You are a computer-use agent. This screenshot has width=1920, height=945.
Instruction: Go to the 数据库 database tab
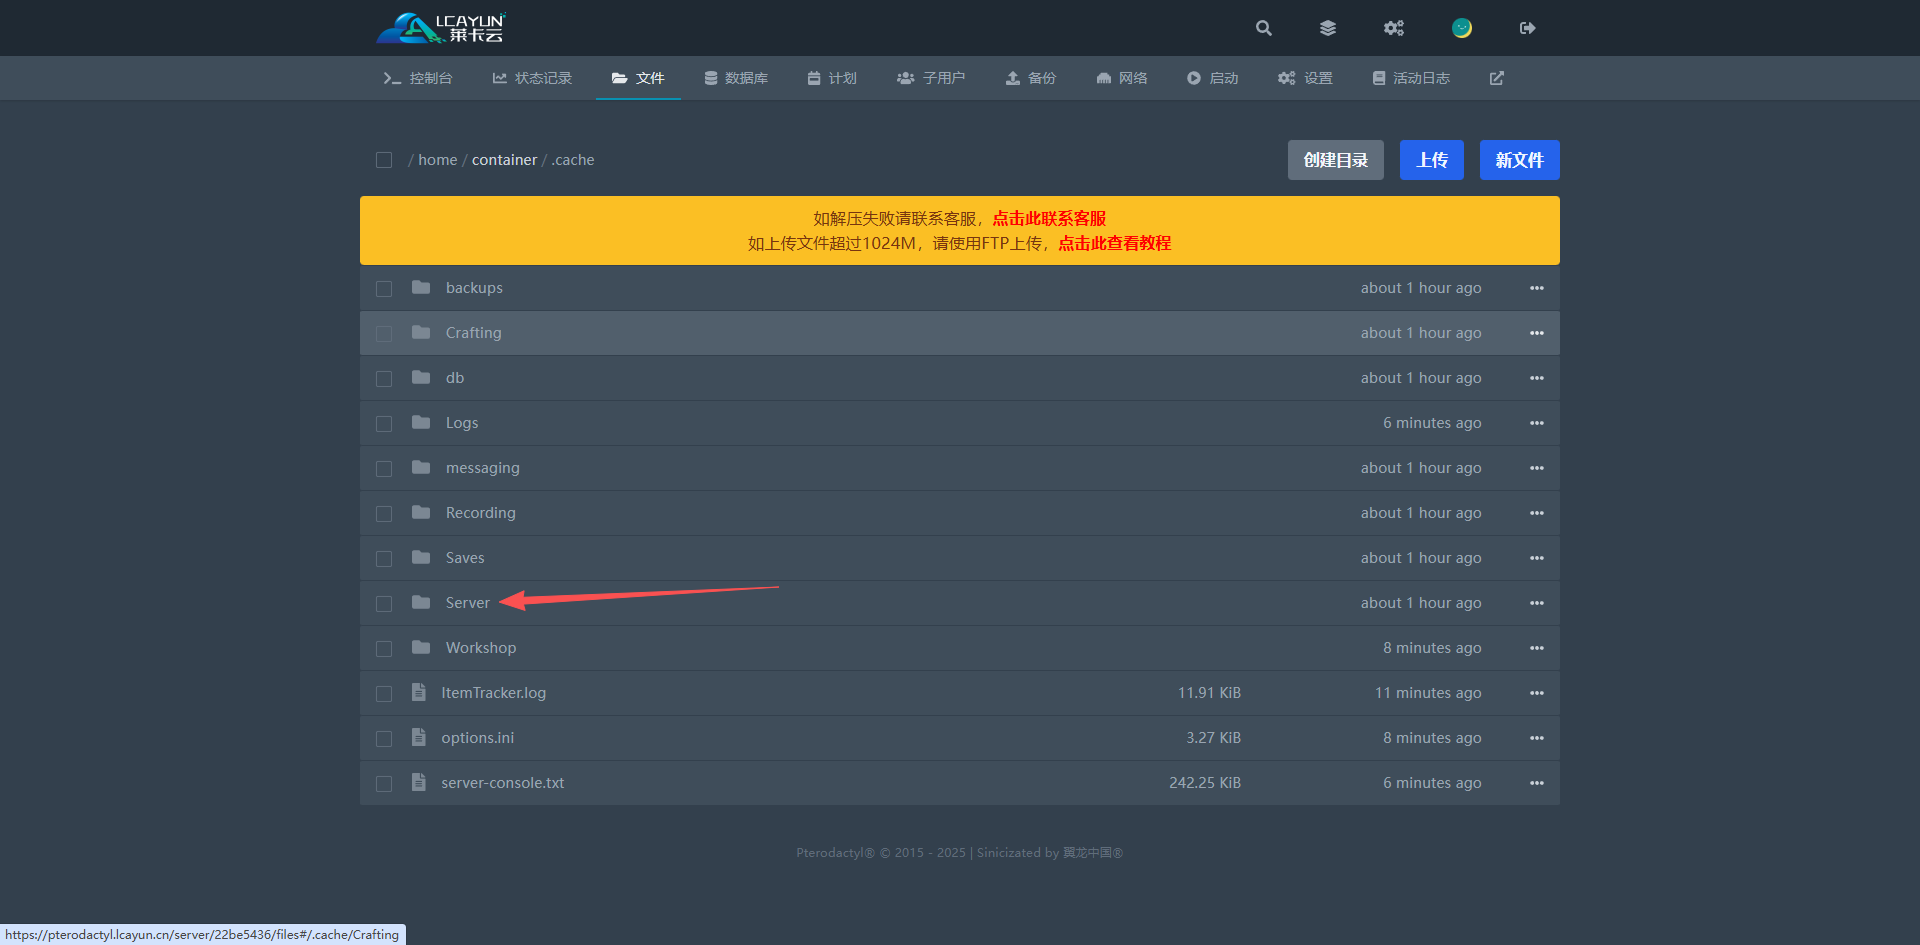coord(736,78)
